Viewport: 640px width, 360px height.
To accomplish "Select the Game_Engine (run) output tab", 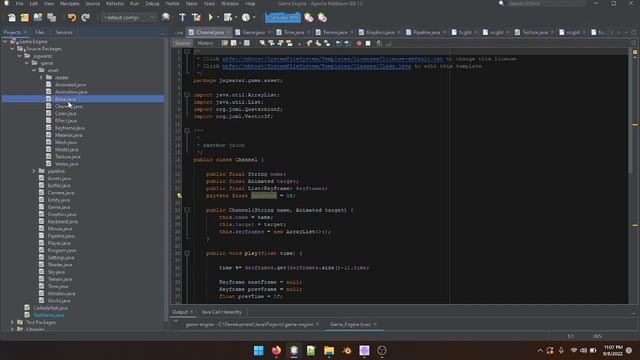I will (x=350, y=324).
